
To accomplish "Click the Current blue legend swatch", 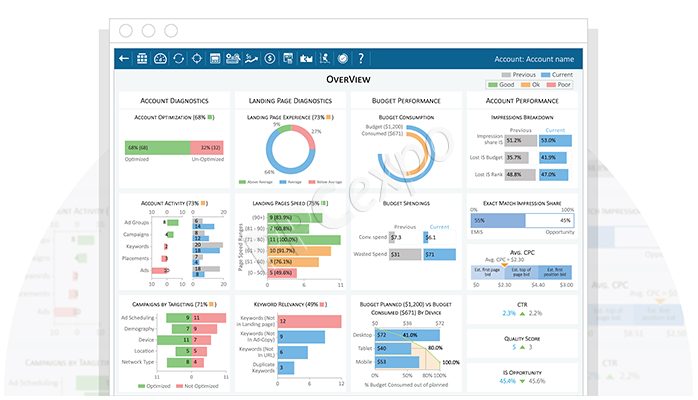I will click(x=545, y=75).
